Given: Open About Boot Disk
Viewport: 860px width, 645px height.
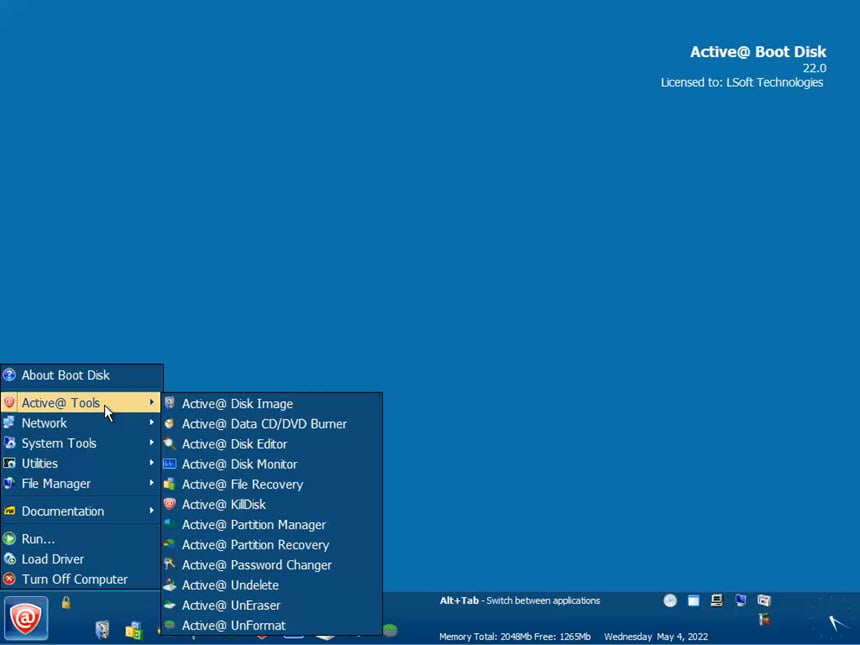Looking at the screenshot, I should (82, 375).
